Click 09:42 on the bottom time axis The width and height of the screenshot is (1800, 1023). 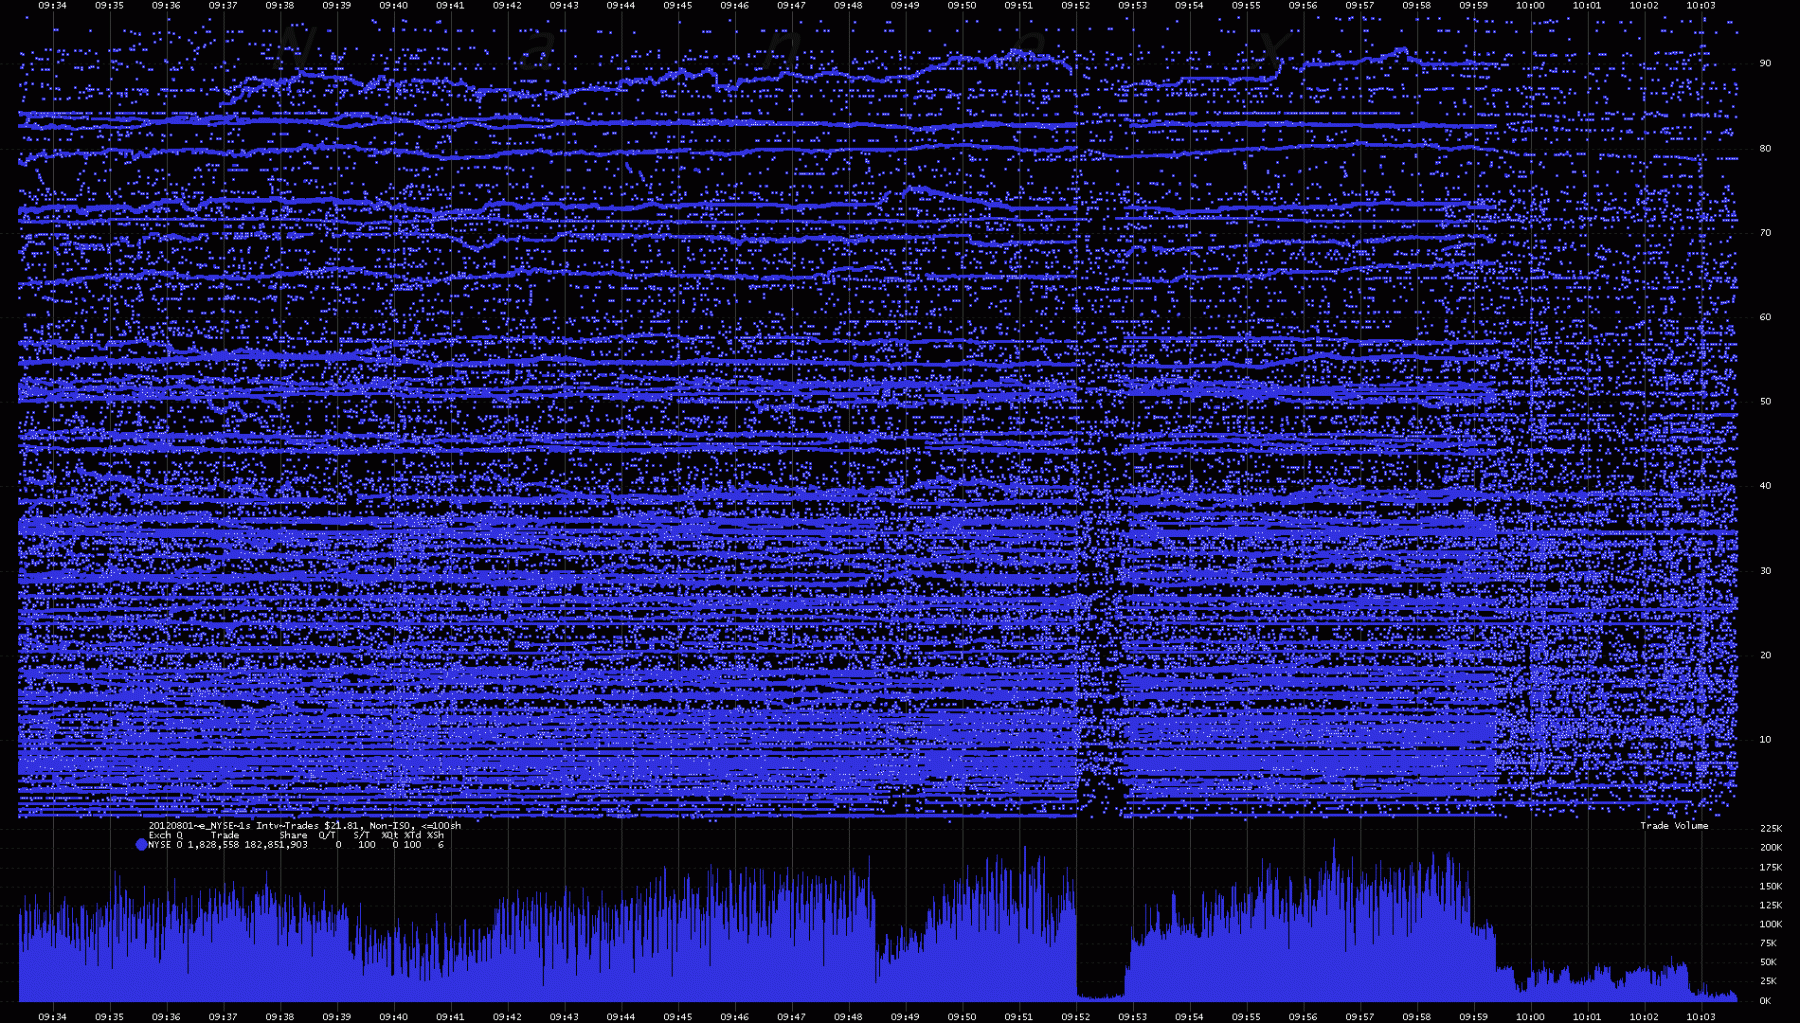pos(507,1017)
